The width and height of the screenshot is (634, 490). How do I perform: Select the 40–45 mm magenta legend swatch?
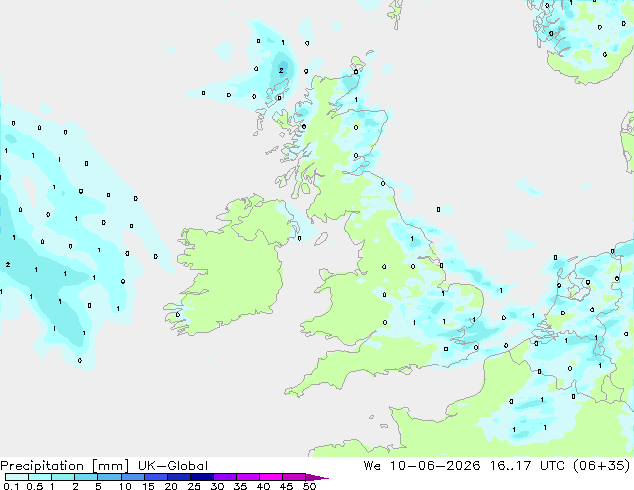[271, 477]
